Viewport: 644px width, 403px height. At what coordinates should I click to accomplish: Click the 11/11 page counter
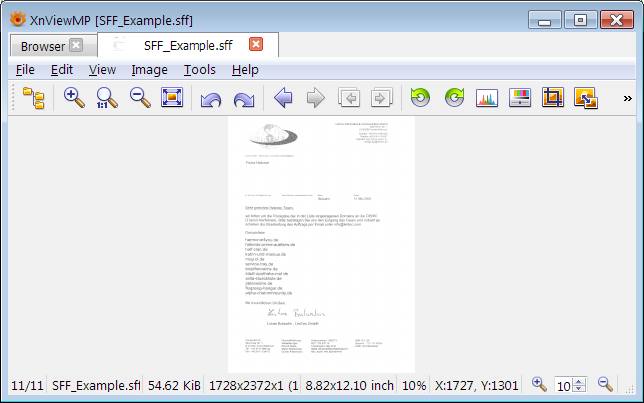pos(27,386)
